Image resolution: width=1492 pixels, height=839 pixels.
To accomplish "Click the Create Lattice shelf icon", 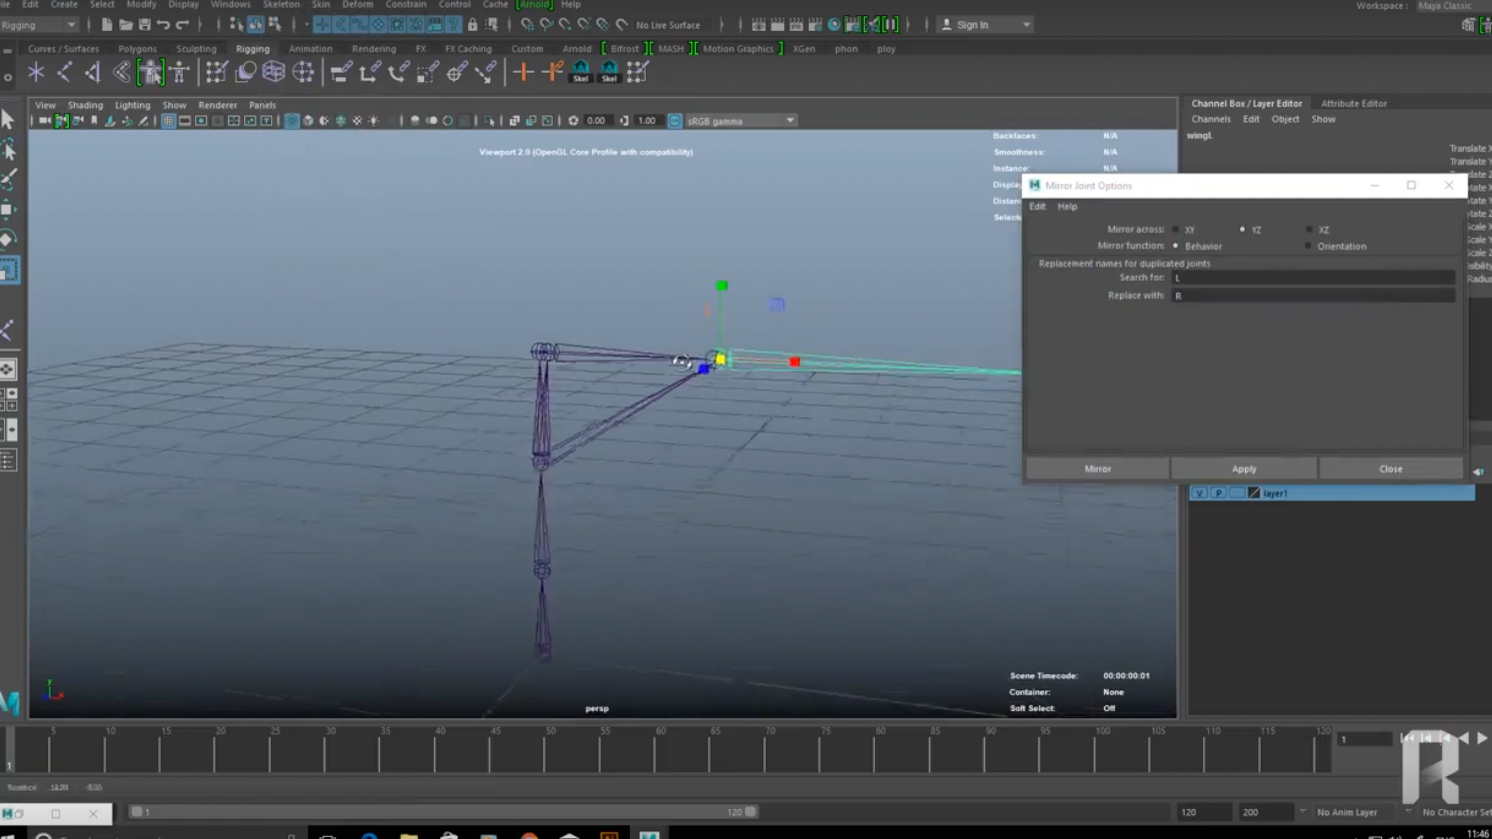I will pyautogui.click(x=274, y=72).
